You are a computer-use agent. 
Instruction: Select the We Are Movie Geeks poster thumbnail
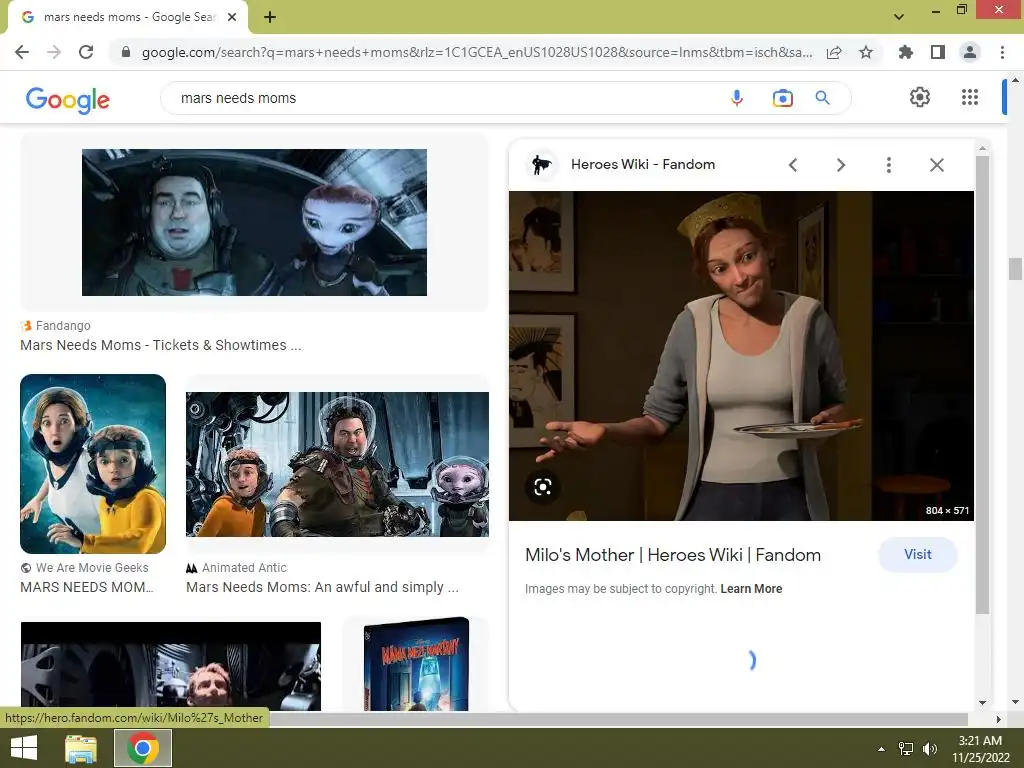tap(93, 464)
